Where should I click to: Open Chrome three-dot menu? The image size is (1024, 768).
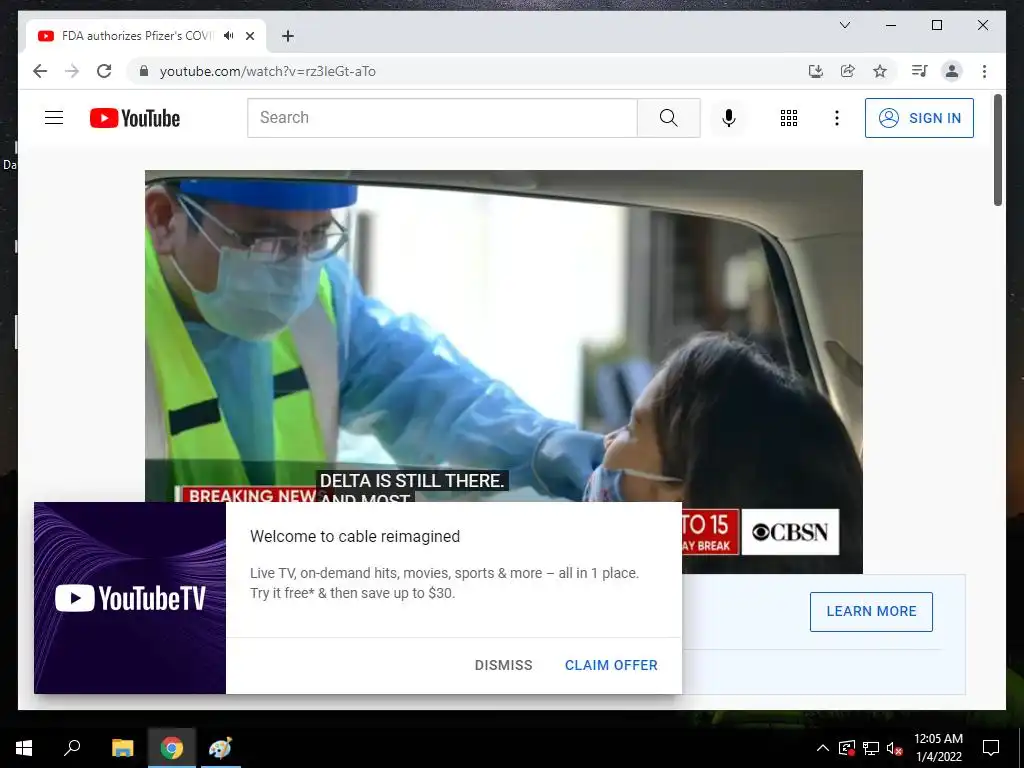point(984,71)
